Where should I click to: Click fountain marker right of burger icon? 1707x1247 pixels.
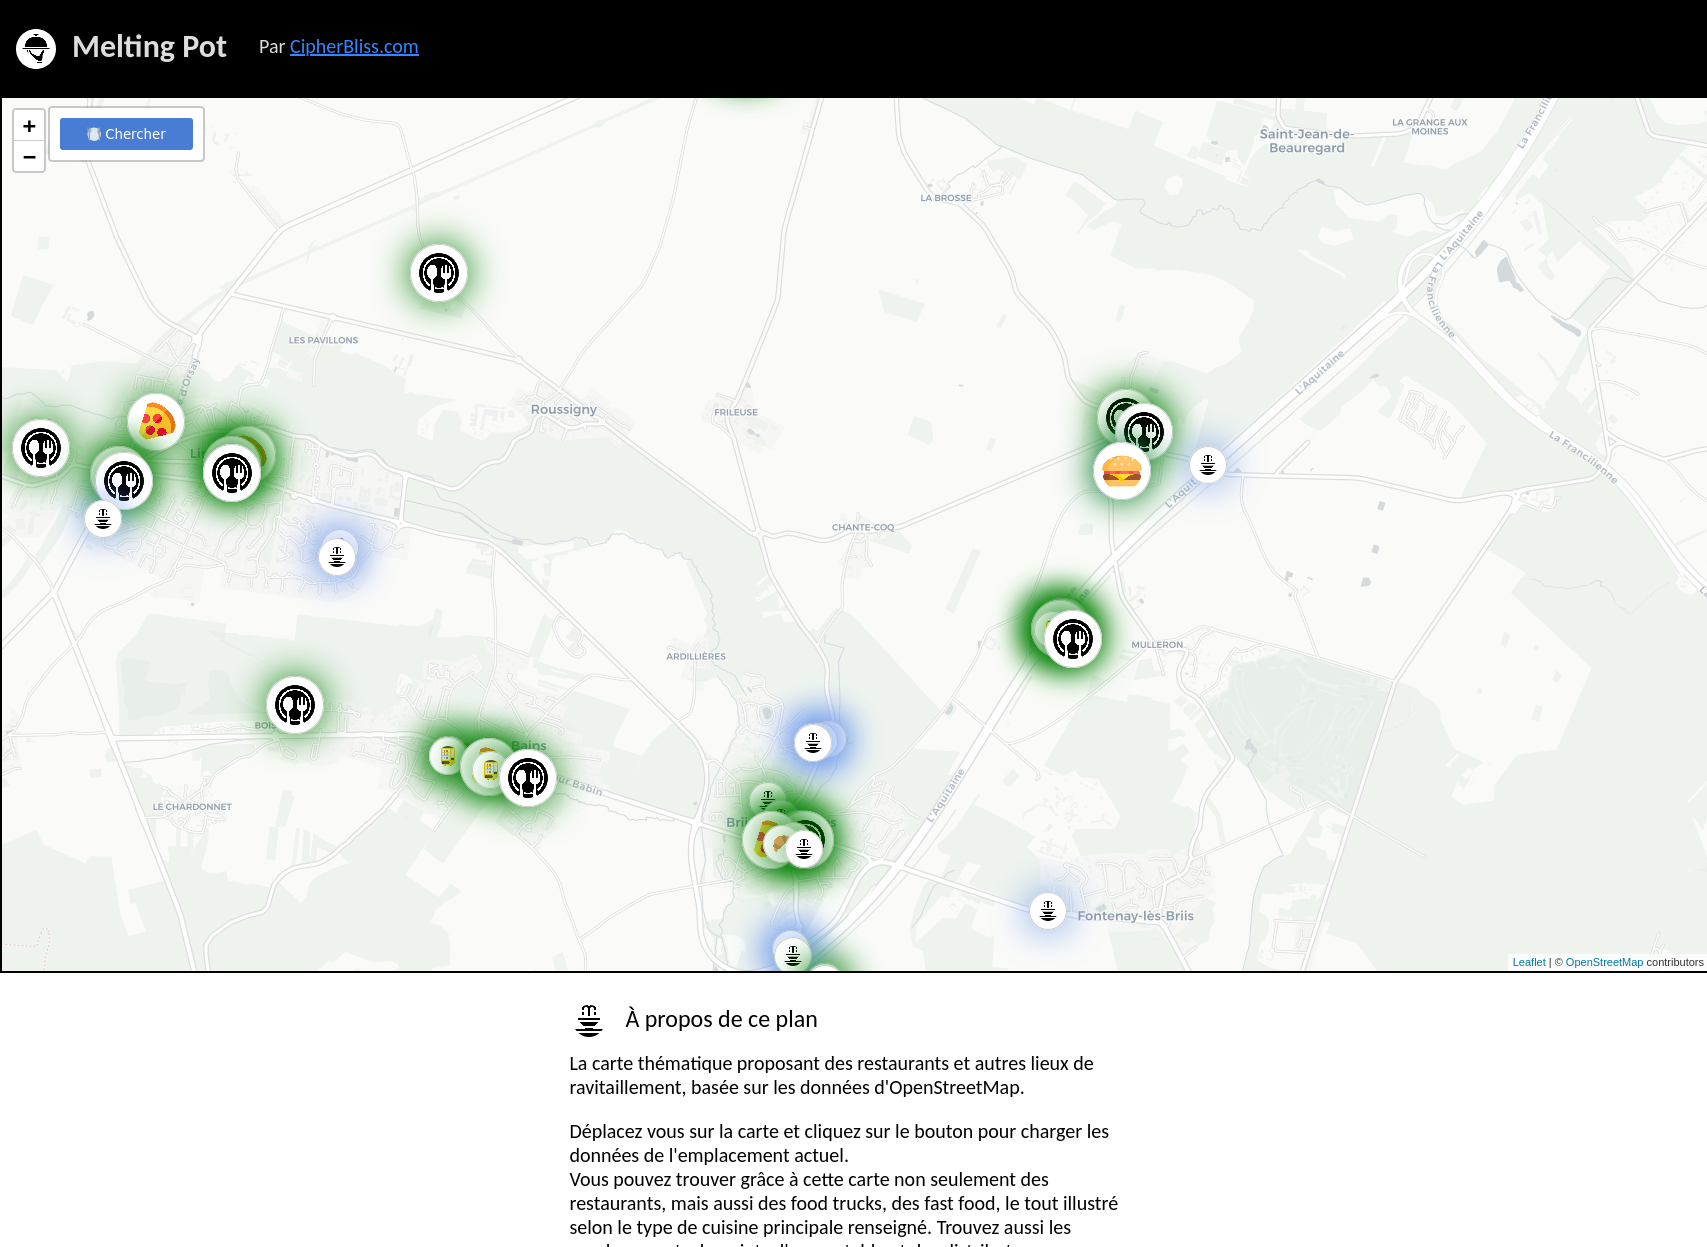tap(1208, 464)
